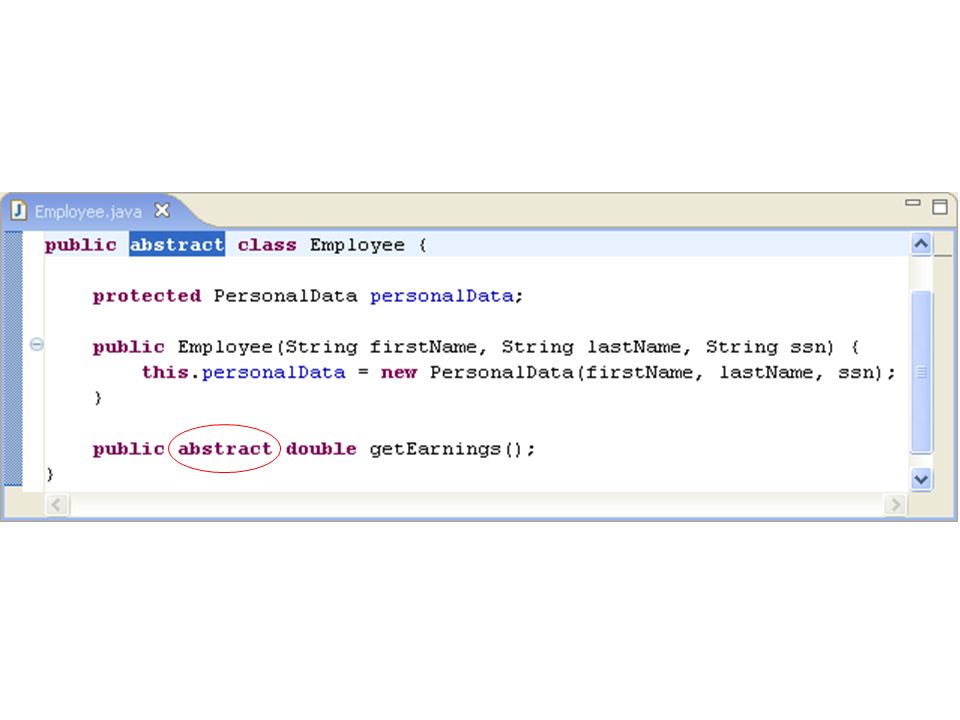Screen dimensions: 960x720
Task: Click the 'getEarnings()' method name
Action: tap(446, 449)
